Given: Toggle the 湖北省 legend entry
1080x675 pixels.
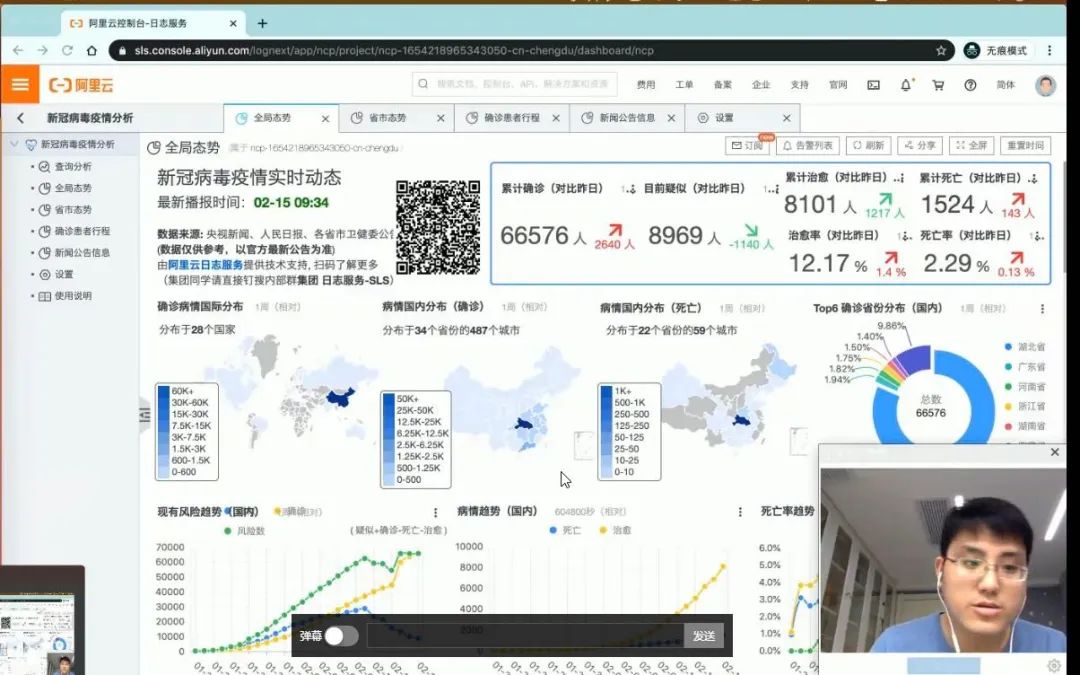Looking at the screenshot, I should [1024, 347].
